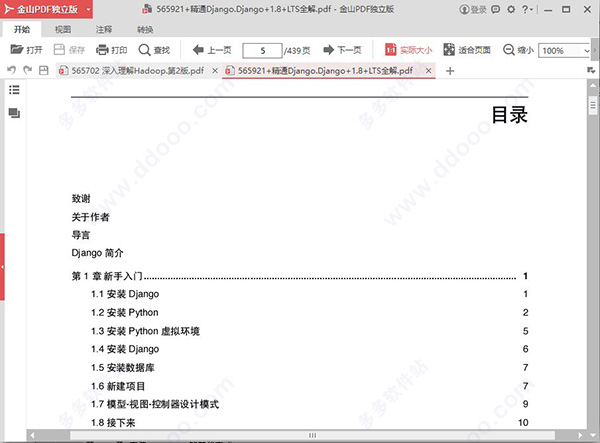Click the 1.3 安装 Python 虚拟环境 entry
Screen dimensions: 600x443
pos(145,331)
